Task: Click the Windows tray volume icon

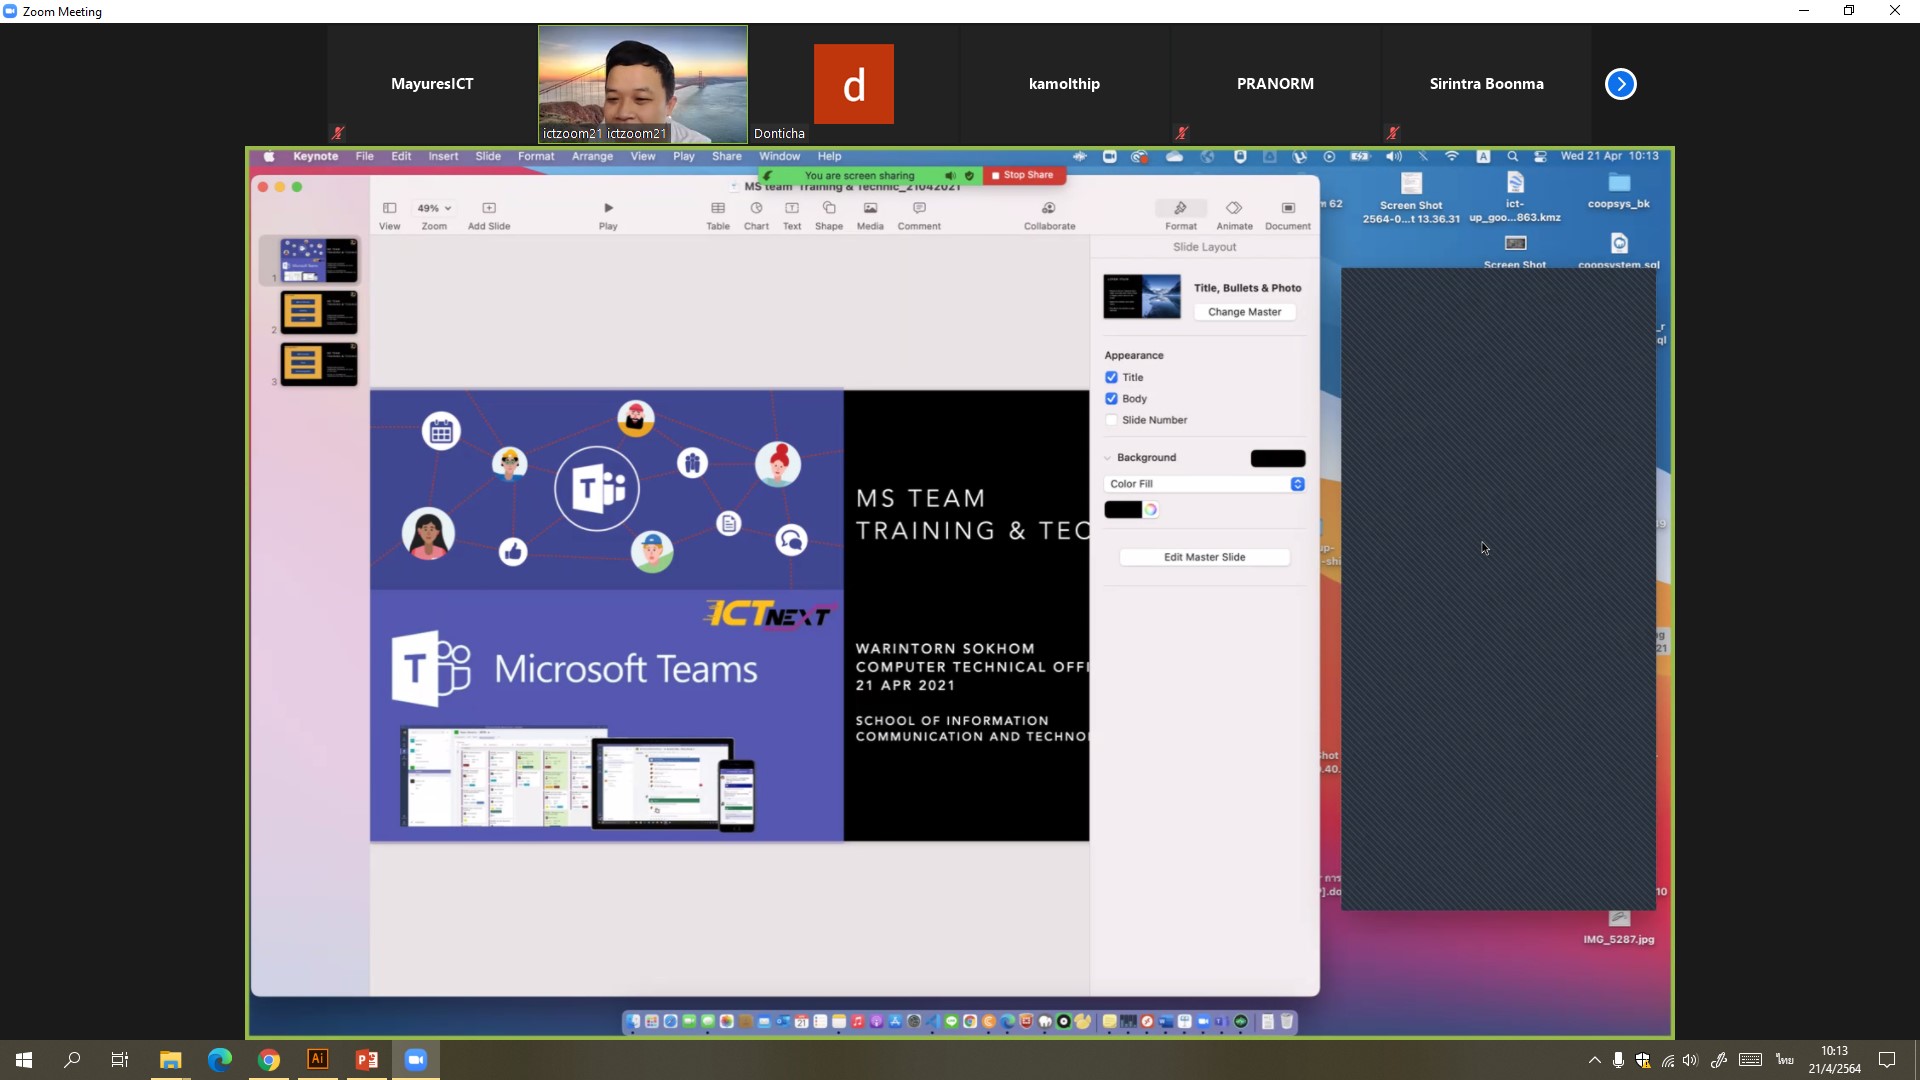Action: point(1690,1060)
